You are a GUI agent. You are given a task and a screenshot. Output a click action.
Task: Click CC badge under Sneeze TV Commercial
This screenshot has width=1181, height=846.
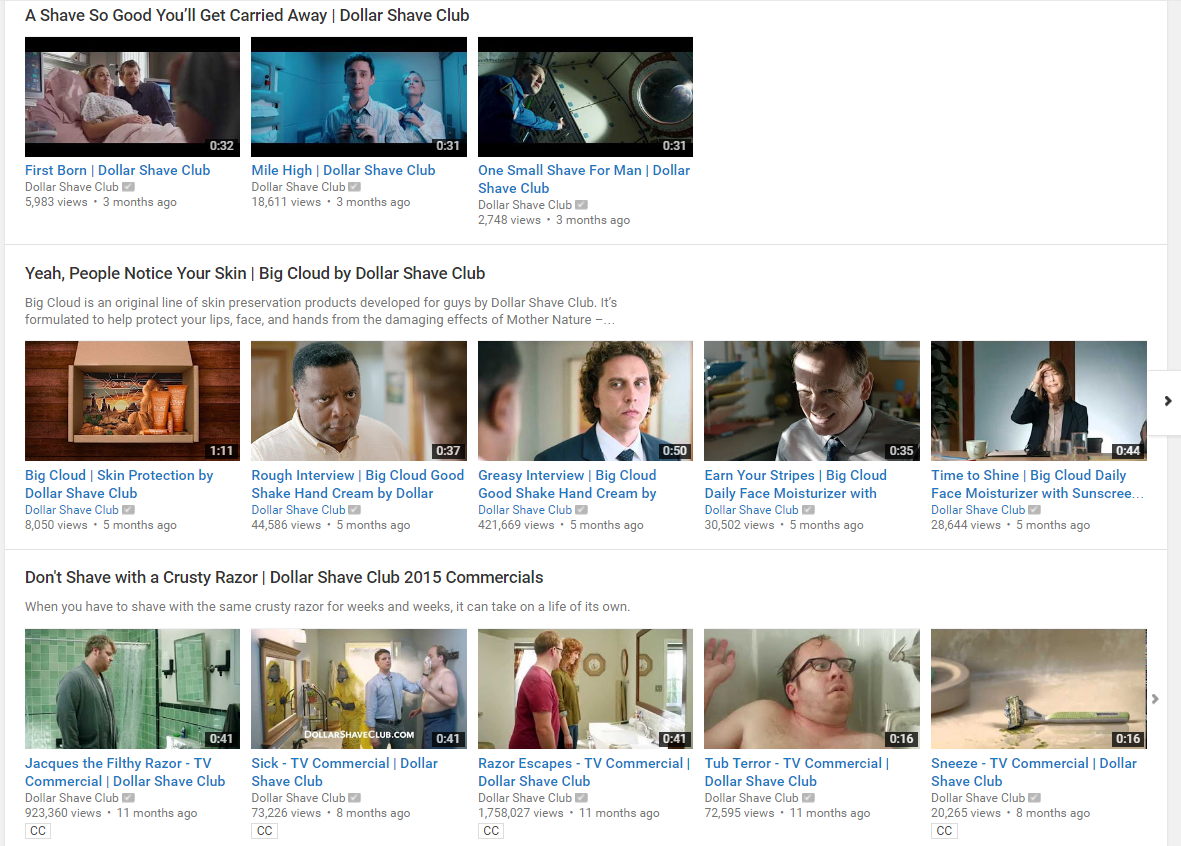944,831
